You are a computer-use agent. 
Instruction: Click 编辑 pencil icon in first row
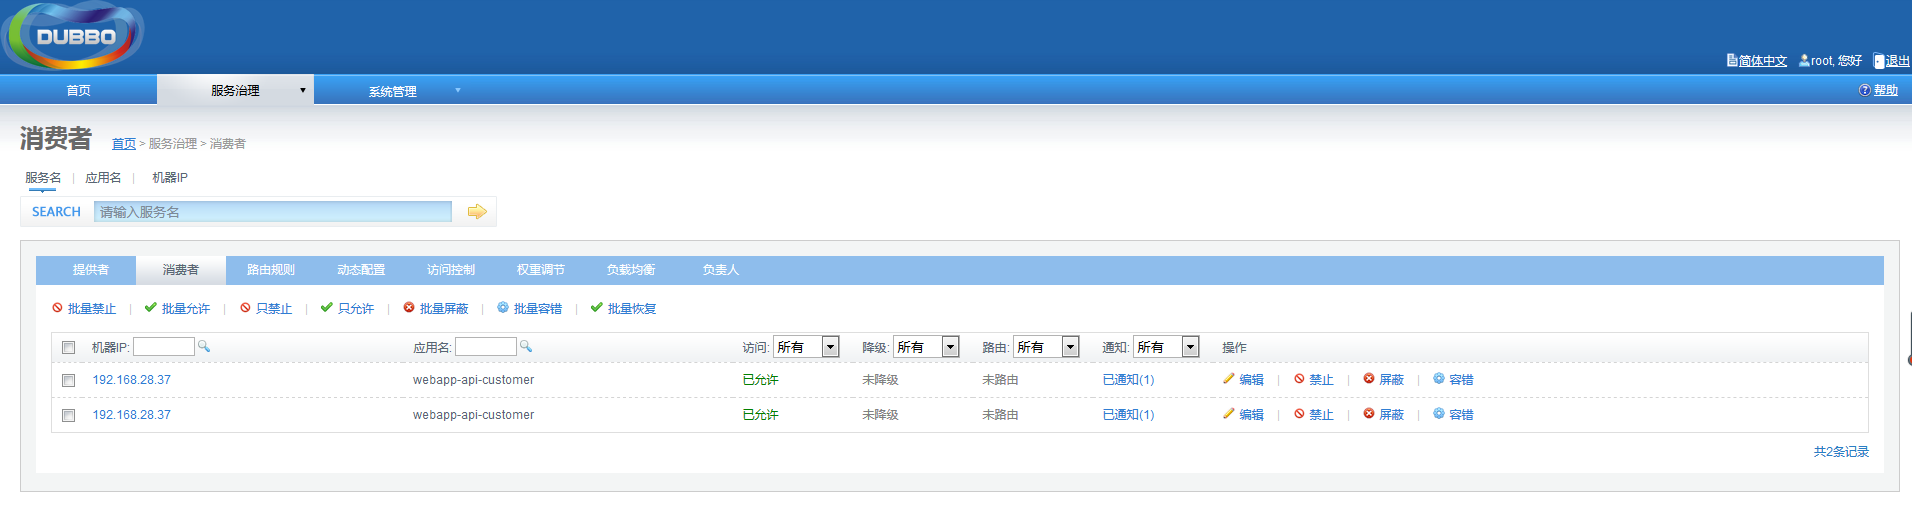click(x=1228, y=379)
